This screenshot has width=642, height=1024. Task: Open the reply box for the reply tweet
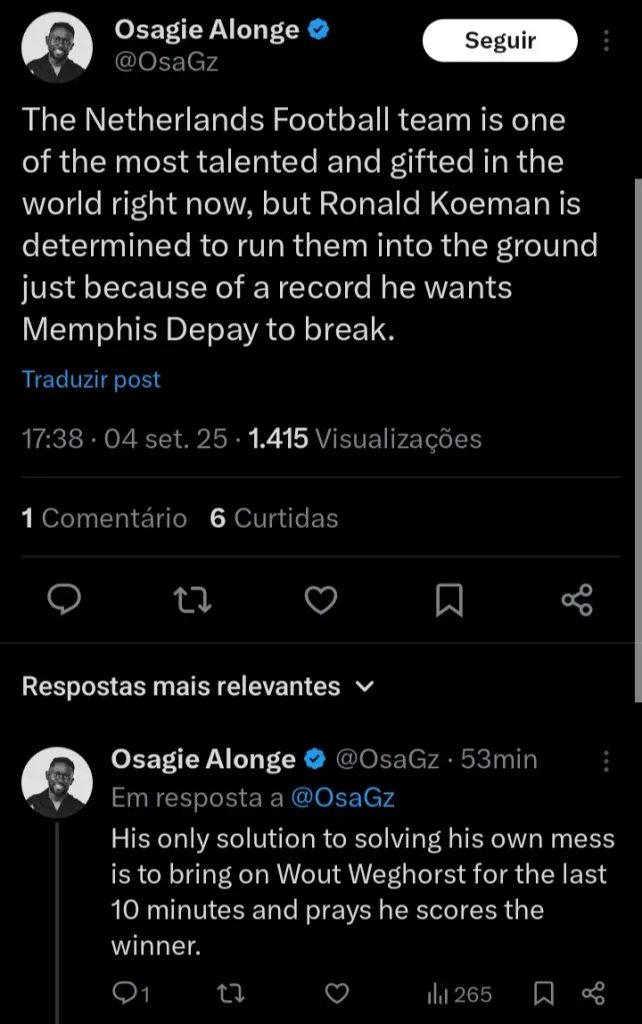126,994
